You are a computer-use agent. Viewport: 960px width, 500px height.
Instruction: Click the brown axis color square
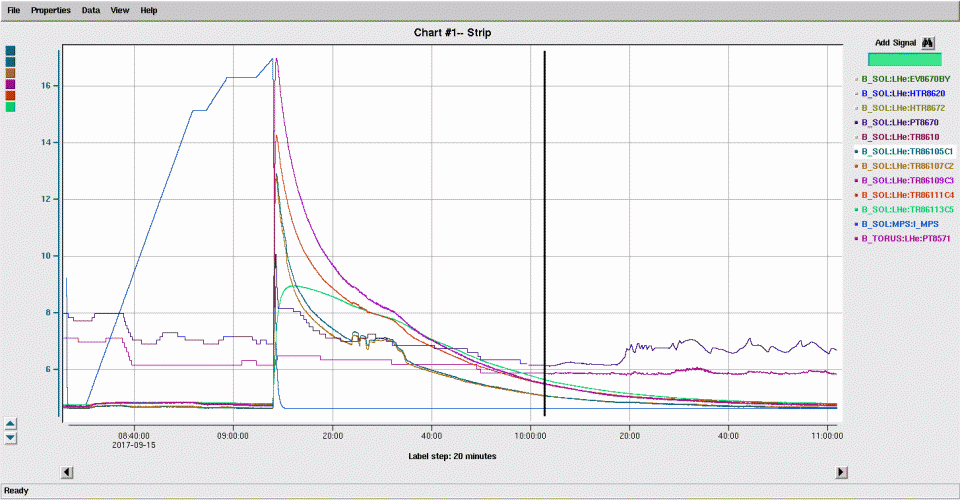(10, 73)
